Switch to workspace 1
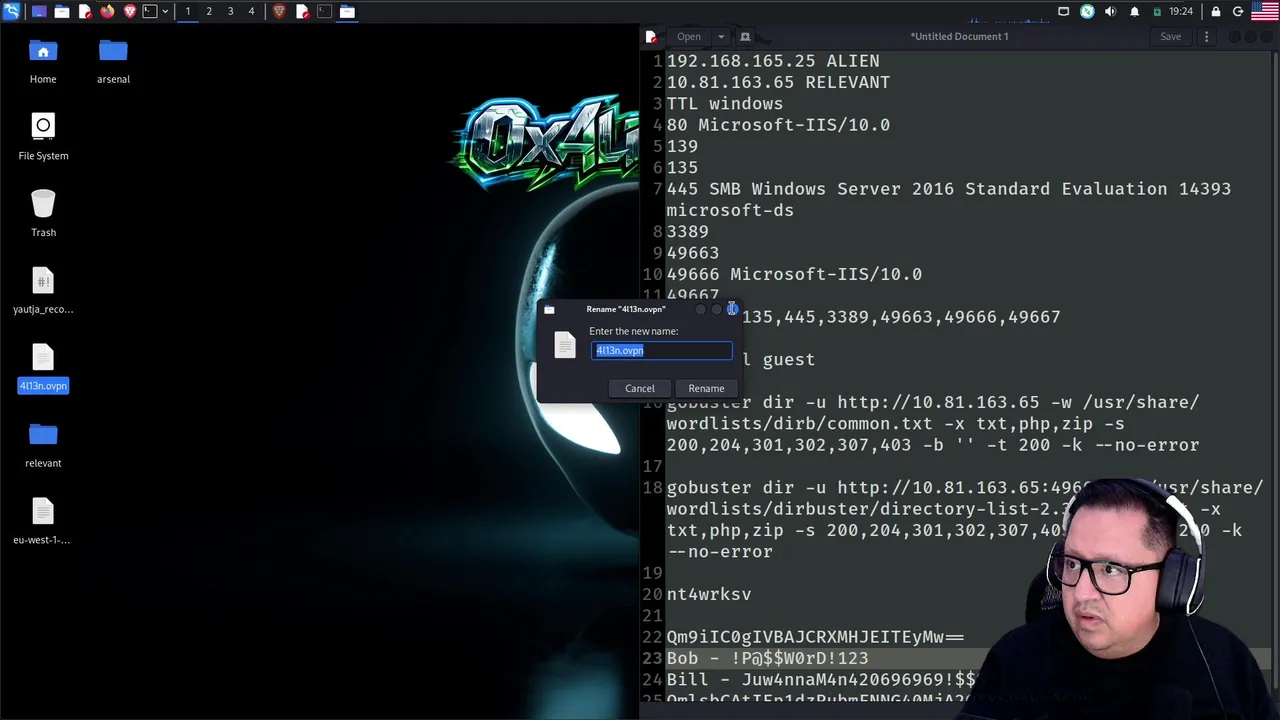This screenshot has height=720, width=1280. 188,11
